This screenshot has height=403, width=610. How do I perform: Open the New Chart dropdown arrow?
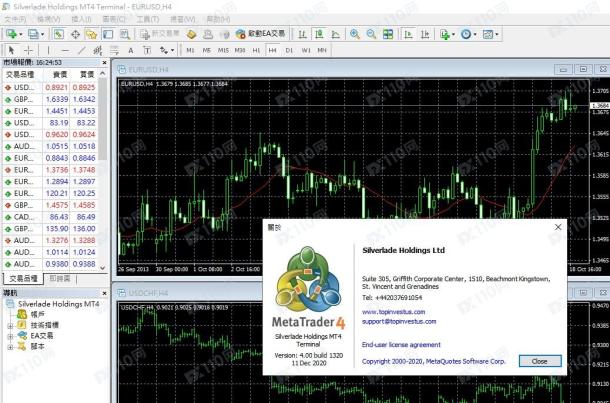21,34
